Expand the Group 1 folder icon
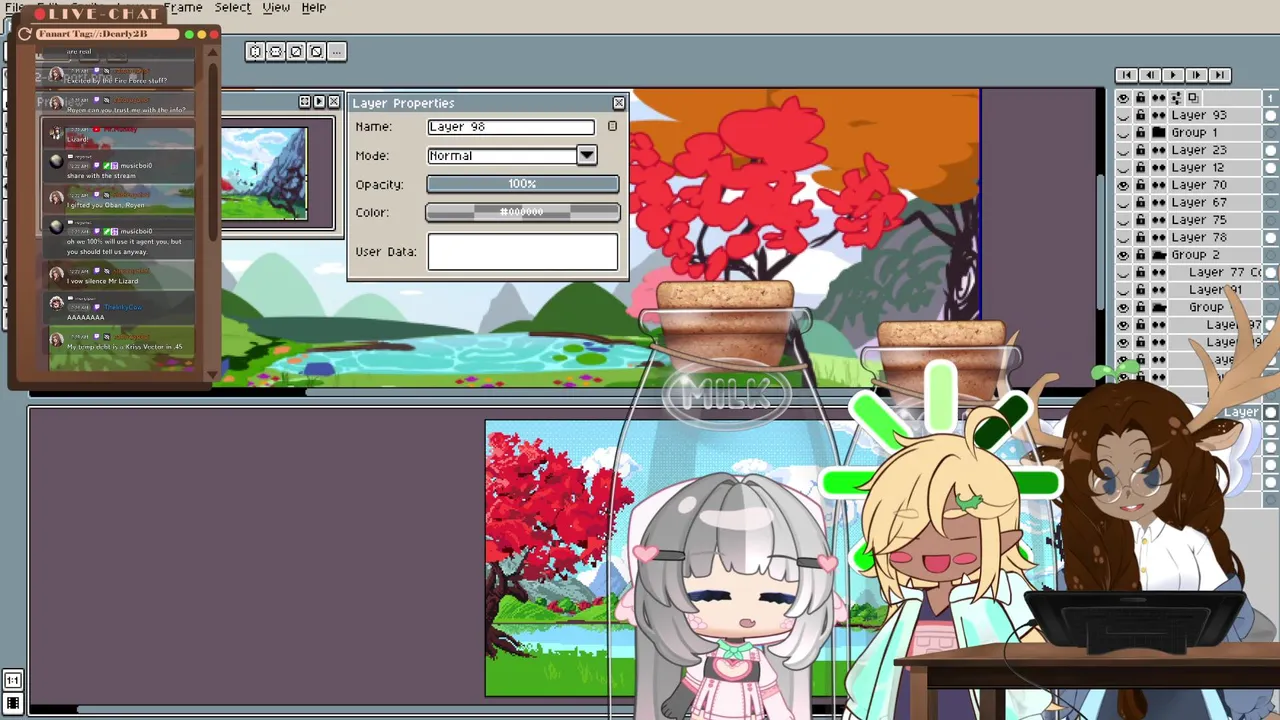Screen dimensions: 1280x720 pos(1158,133)
